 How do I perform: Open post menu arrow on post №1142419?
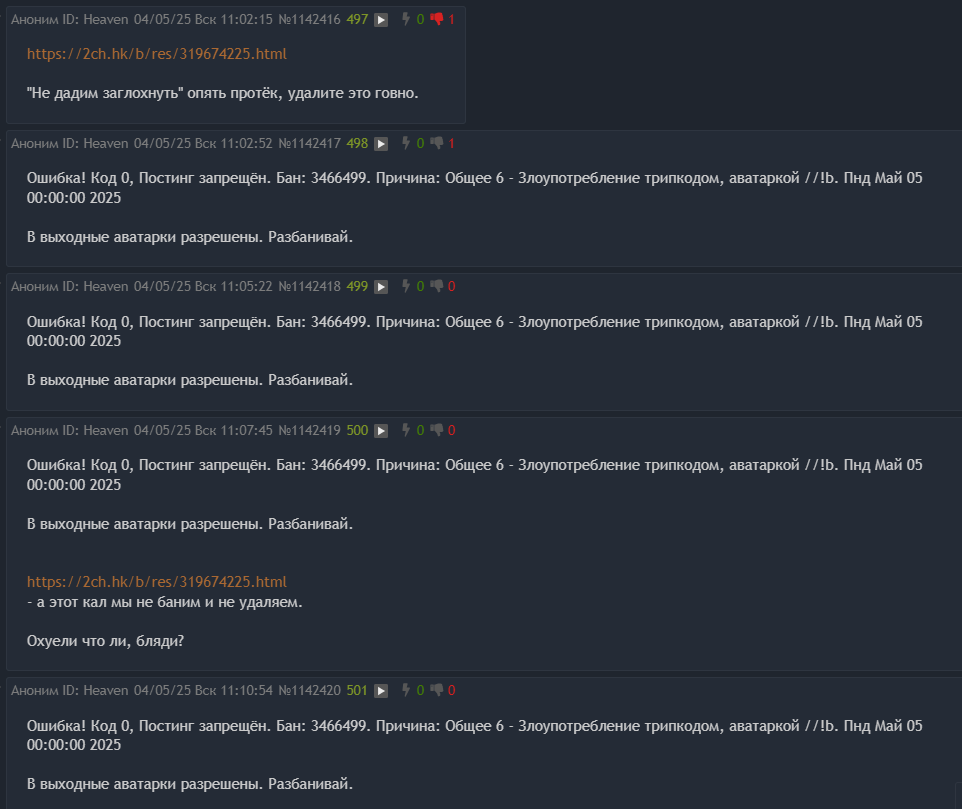point(381,431)
